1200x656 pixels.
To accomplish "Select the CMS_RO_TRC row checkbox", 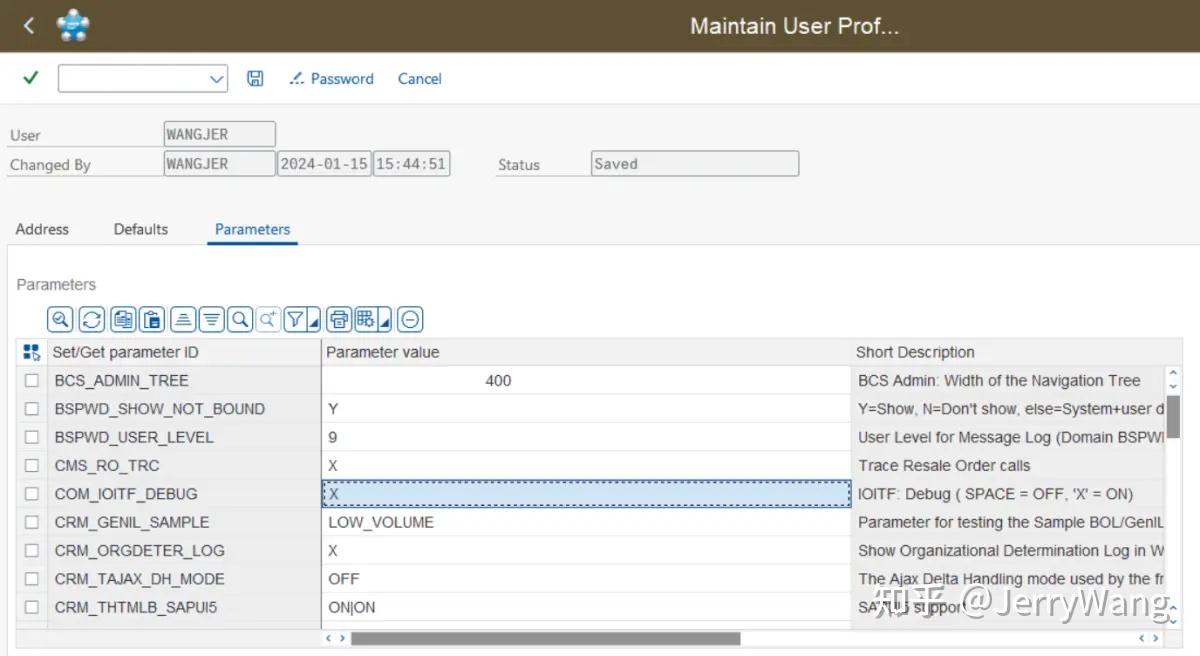I will point(32,465).
